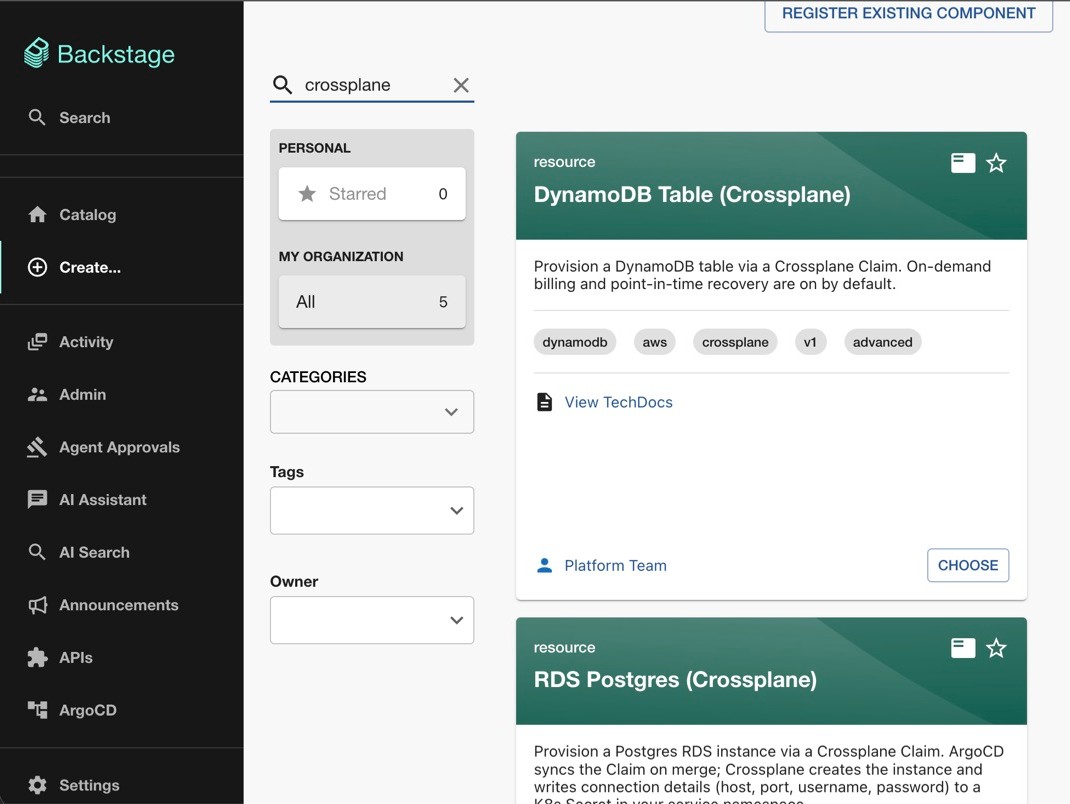1070x804 pixels.
Task: Open the ArgoCD tree icon
Action: click(x=38, y=710)
